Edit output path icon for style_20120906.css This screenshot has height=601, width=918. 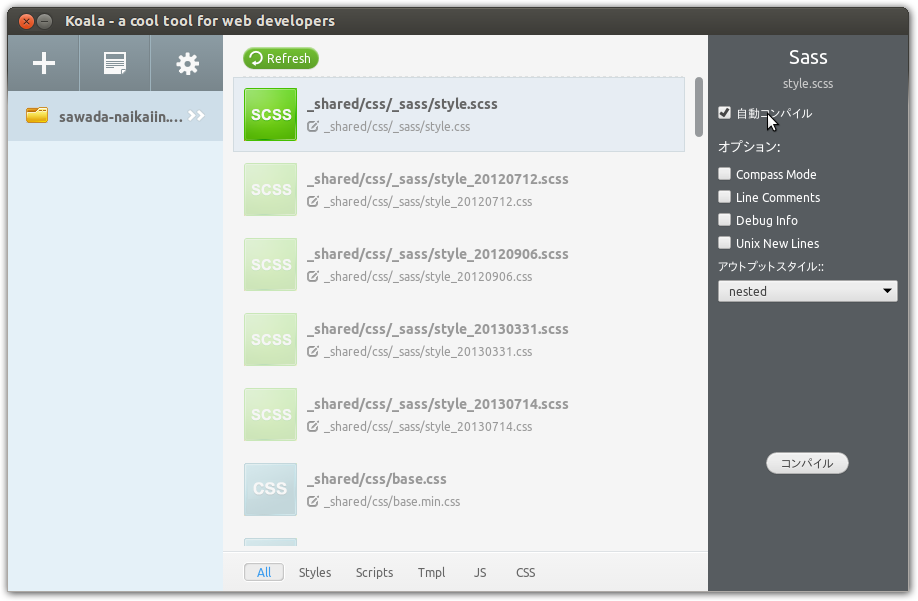point(313,276)
